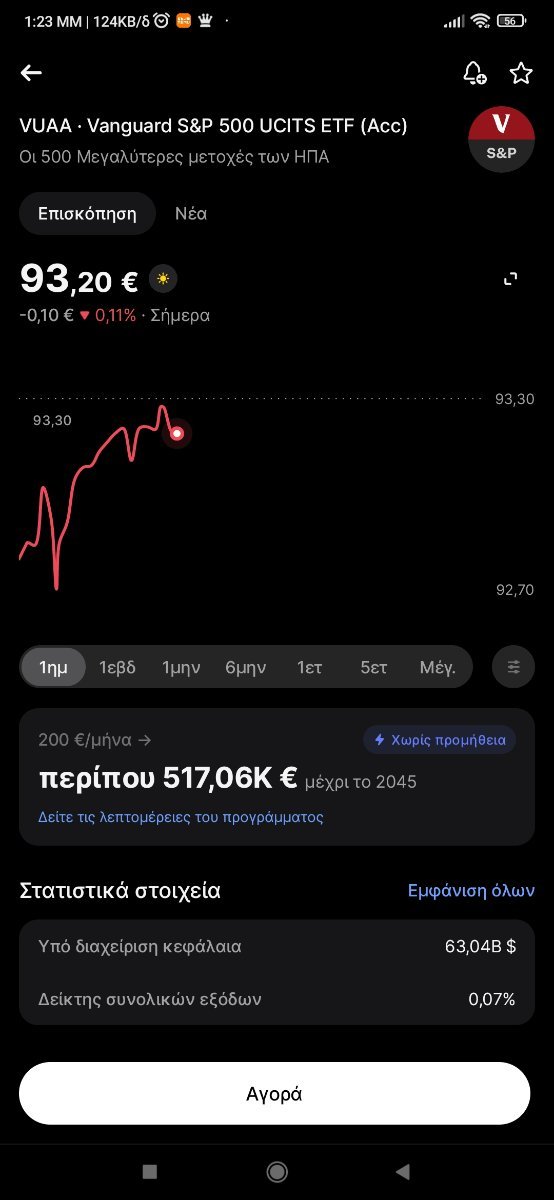Tap the Αγορά buy button

[275, 1093]
